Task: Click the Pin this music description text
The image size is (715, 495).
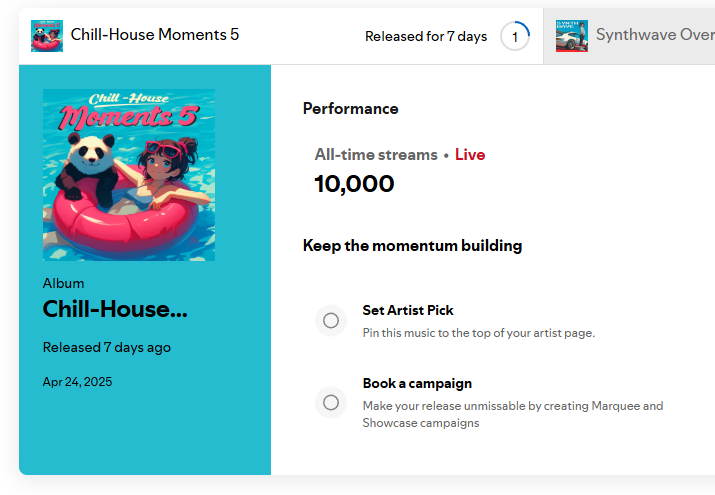Action: click(x=479, y=333)
